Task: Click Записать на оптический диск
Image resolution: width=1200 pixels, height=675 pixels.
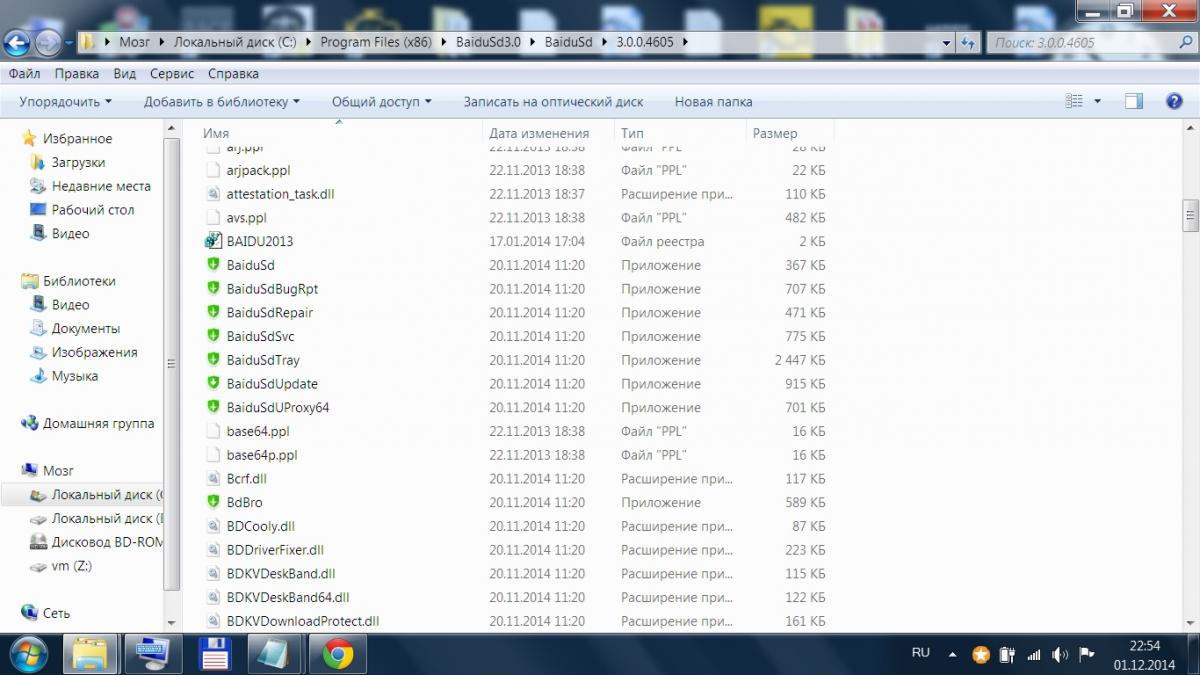Action: click(553, 102)
